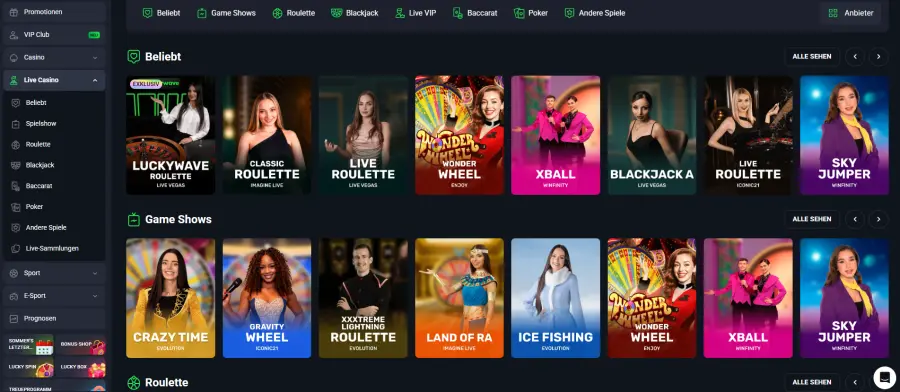The width and height of the screenshot is (900, 392).
Task: Expand the Casino sidebar menu chevron
Action: pos(95,57)
